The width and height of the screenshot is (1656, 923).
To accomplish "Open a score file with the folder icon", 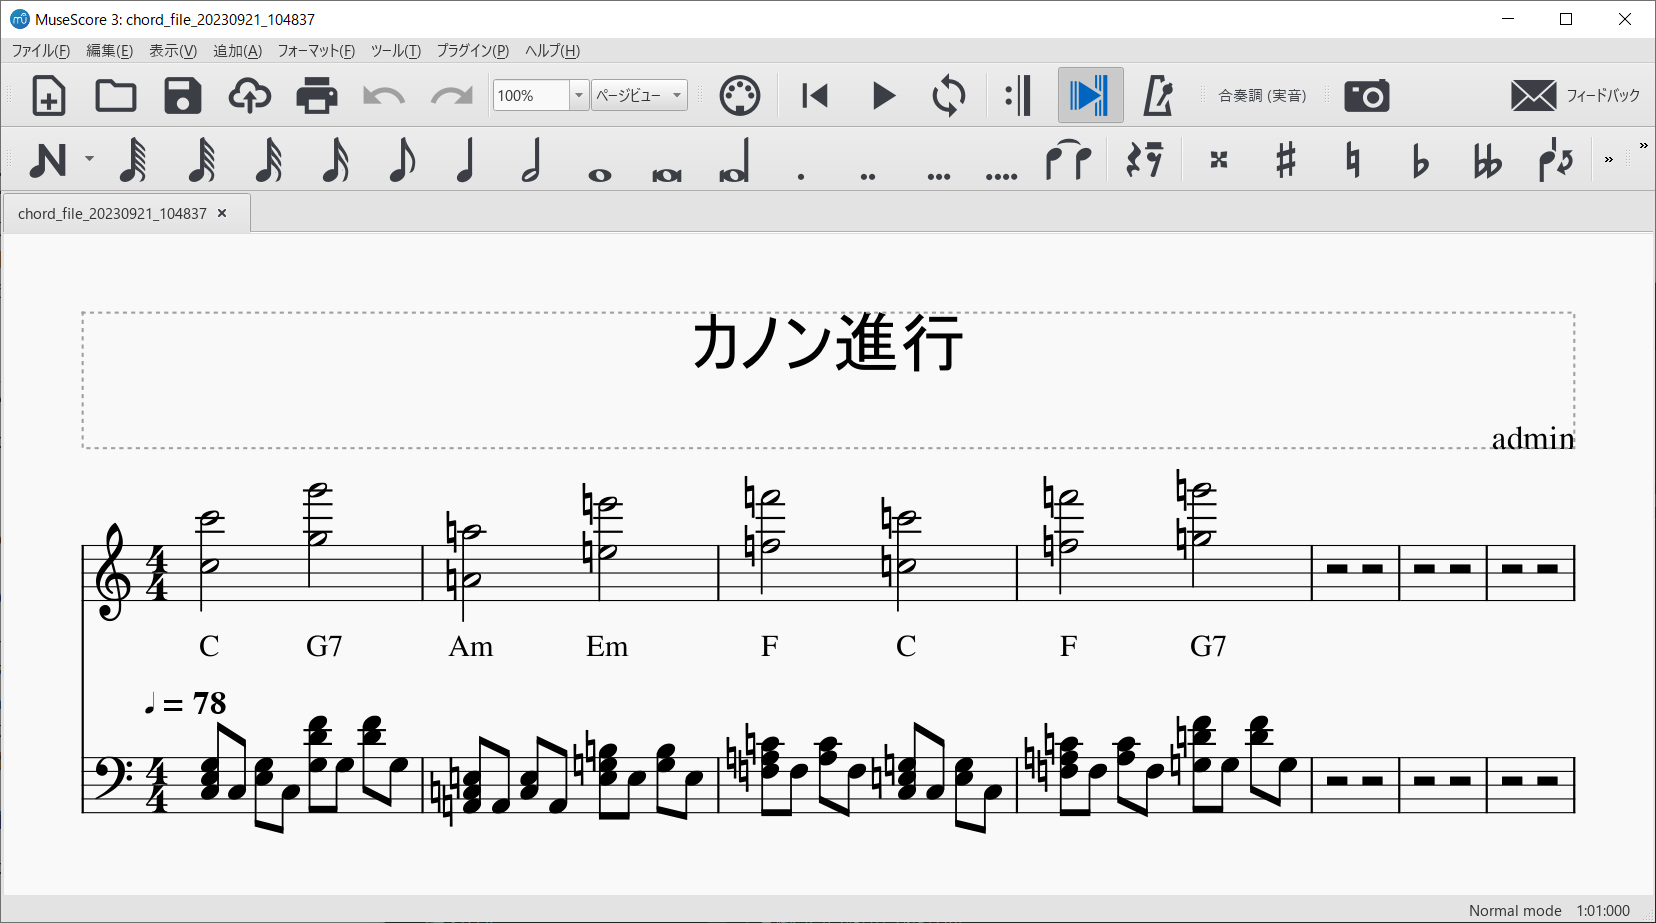I will click(x=116, y=96).
